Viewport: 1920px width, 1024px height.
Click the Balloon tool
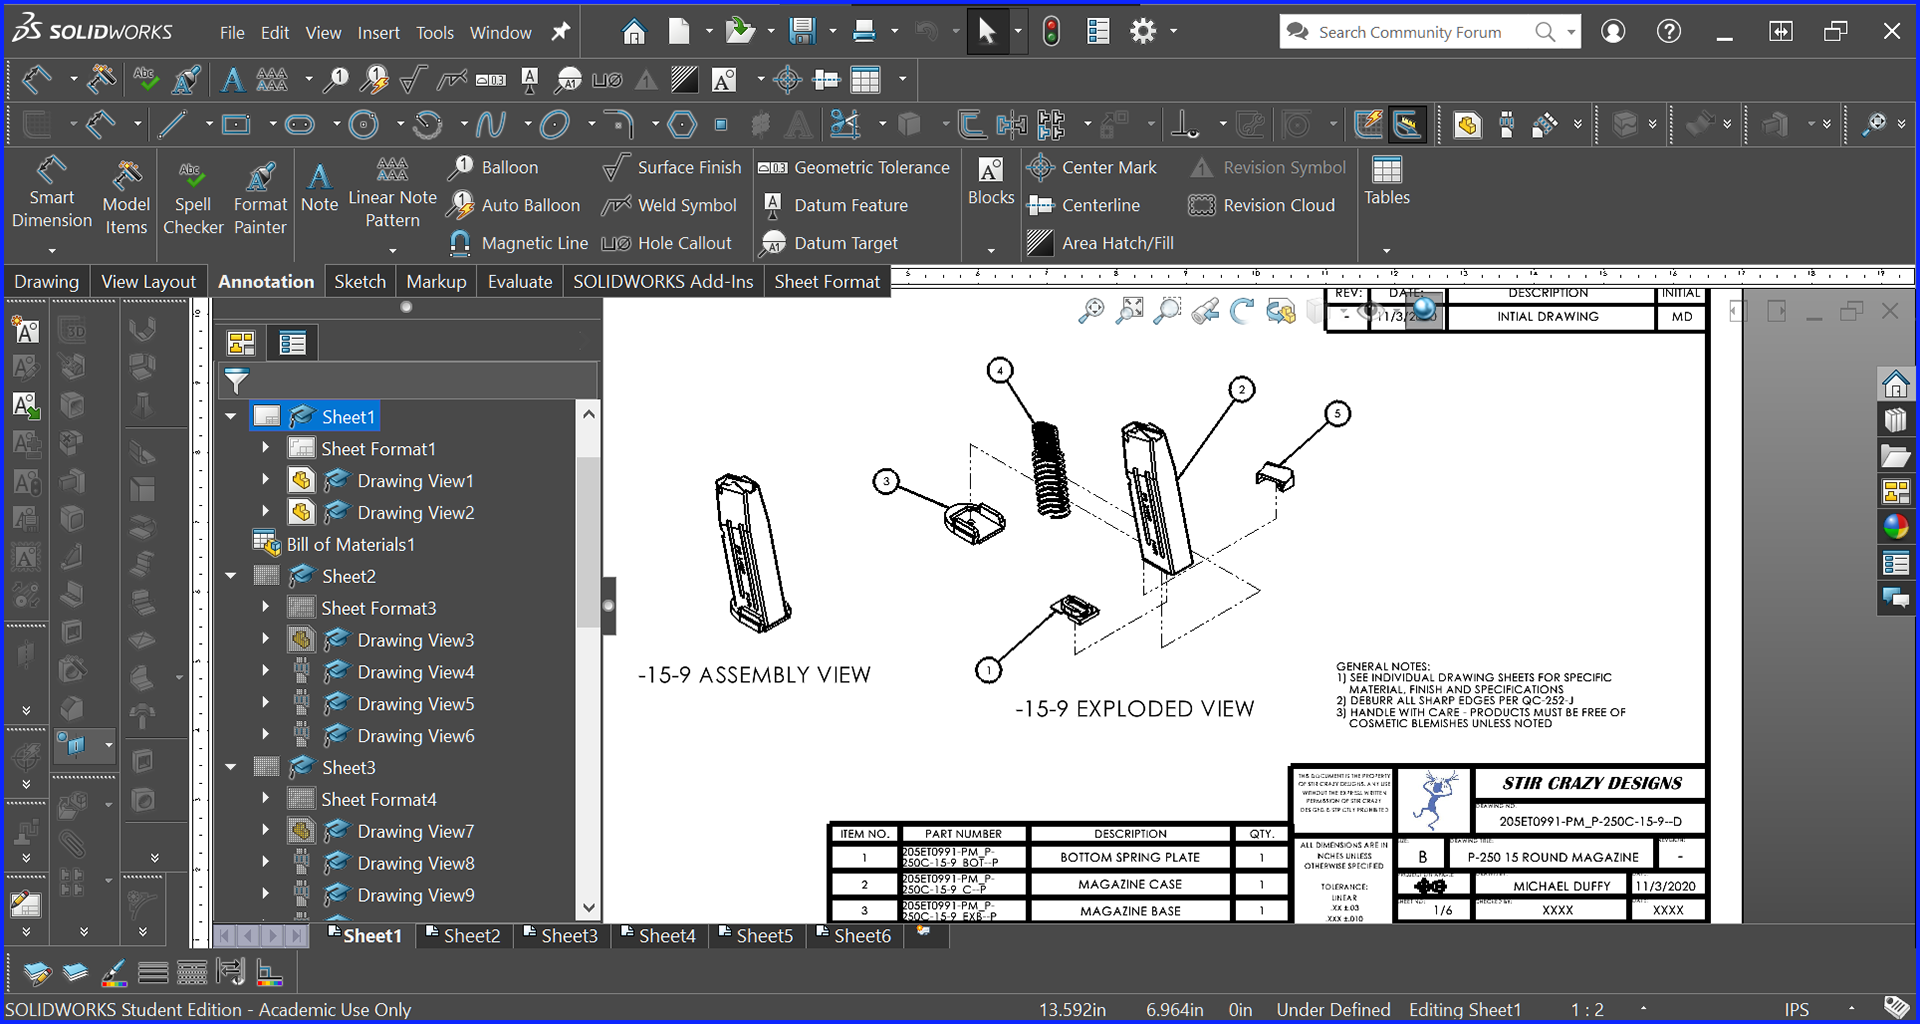tap(493, 167)
